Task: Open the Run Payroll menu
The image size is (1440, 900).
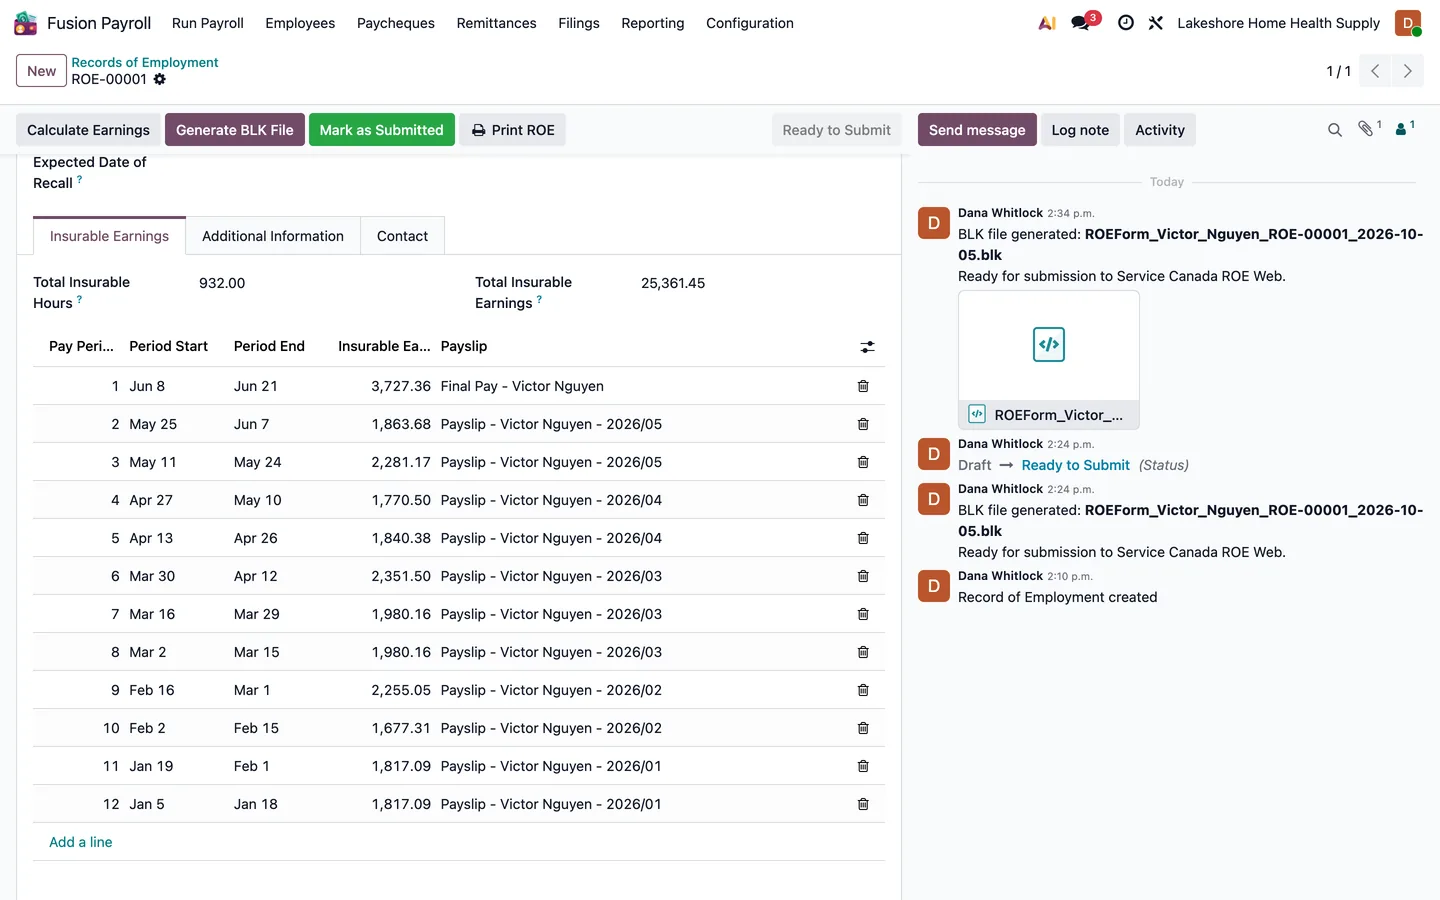Action: (x=208, y=23)
